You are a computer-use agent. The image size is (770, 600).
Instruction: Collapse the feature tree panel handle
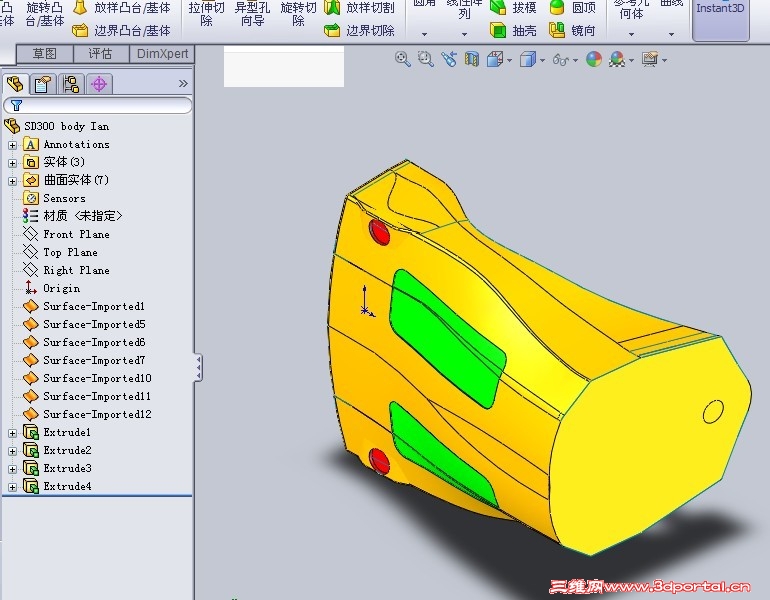pyautogui.click(x=198, y=368)
